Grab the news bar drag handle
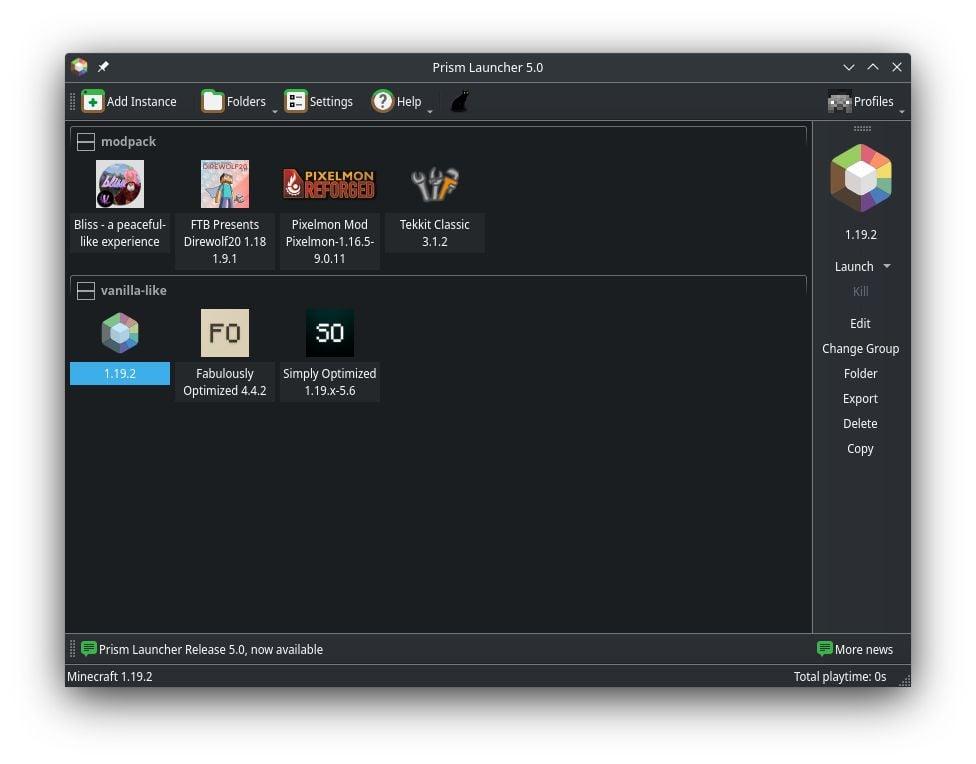This screenshot has height=764, width=976. [73, 649]
